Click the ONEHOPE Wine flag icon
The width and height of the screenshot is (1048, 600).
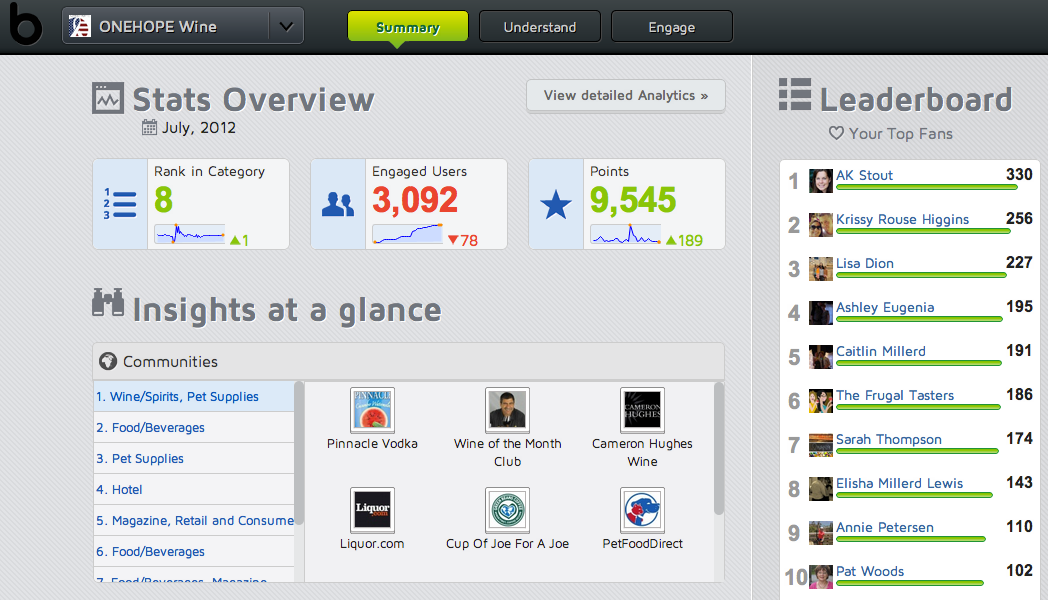point(80,27)
